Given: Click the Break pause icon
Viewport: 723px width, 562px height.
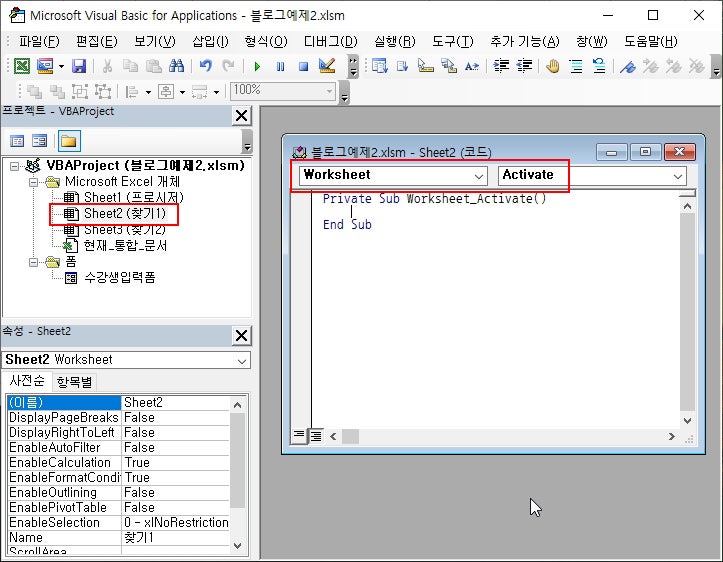Looking at the screenshot, I should pyautogui.click(x=280, y=66).
